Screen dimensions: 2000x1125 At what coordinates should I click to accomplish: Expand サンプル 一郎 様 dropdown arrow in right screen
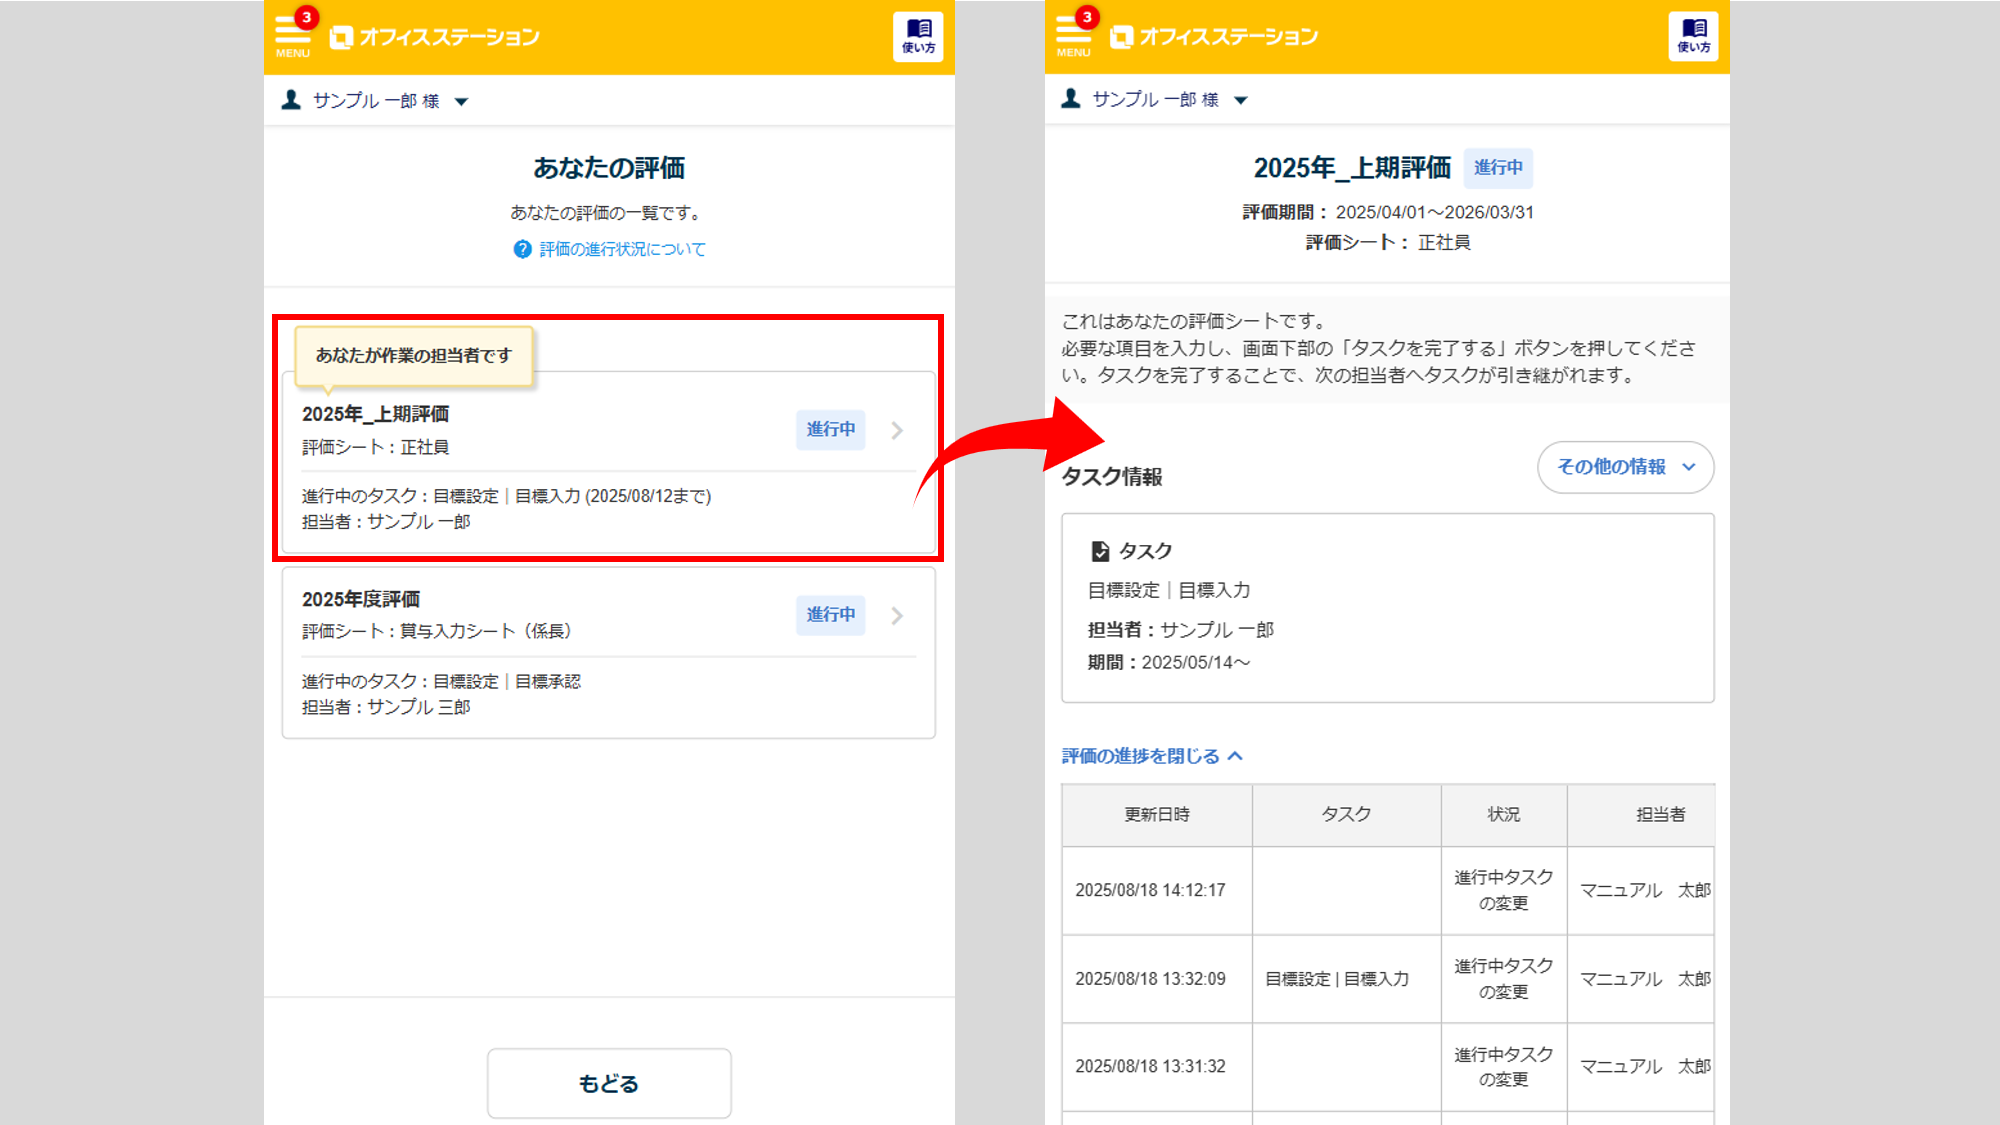click(x=1241, y=100)
